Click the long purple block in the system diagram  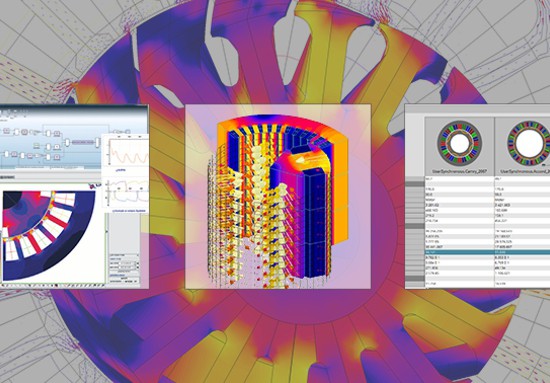[x=82, y=142]
